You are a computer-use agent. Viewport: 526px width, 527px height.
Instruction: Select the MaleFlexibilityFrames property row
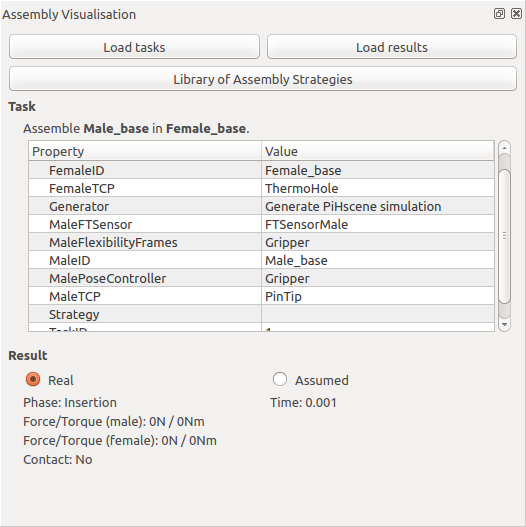(261, 242)
